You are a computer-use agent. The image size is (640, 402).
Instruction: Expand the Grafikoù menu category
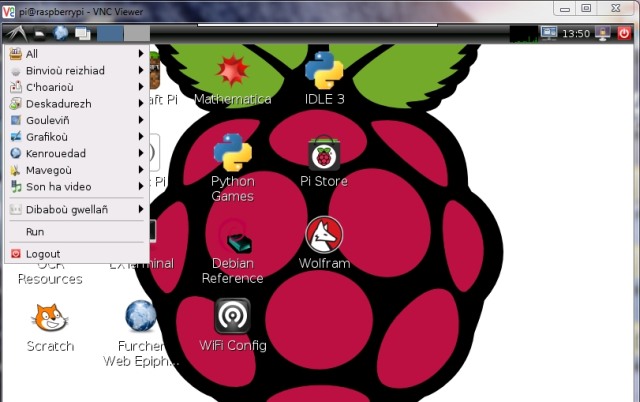[76, 136]
